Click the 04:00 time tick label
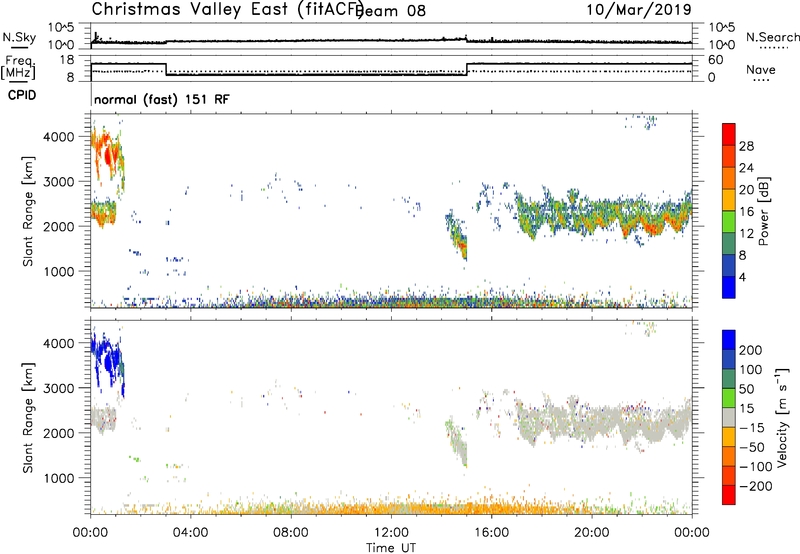This screenshot has height=554, width=800. tap(190, 533)
